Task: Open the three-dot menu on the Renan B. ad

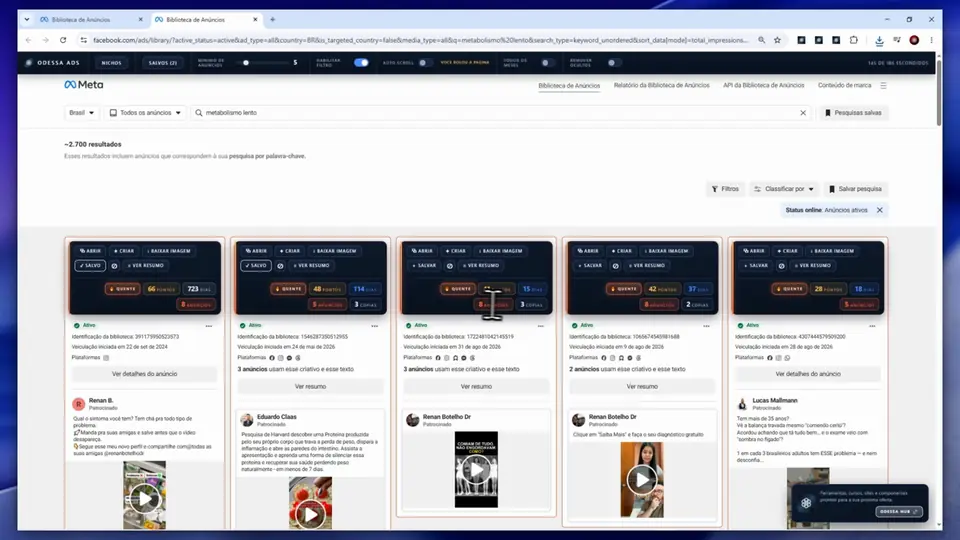Action: [209, 326]
